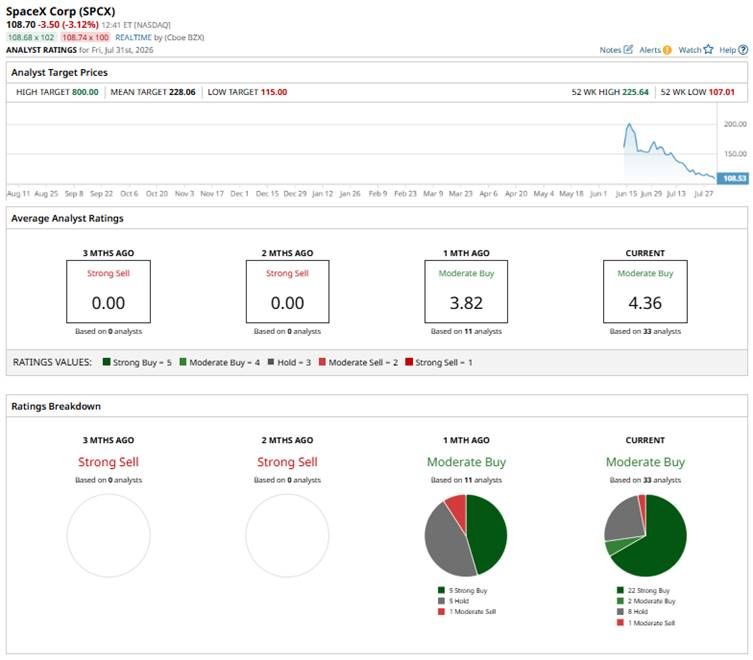Click the Alerts link
Viewport: 753px width, 660px height.
coord(650,50)
